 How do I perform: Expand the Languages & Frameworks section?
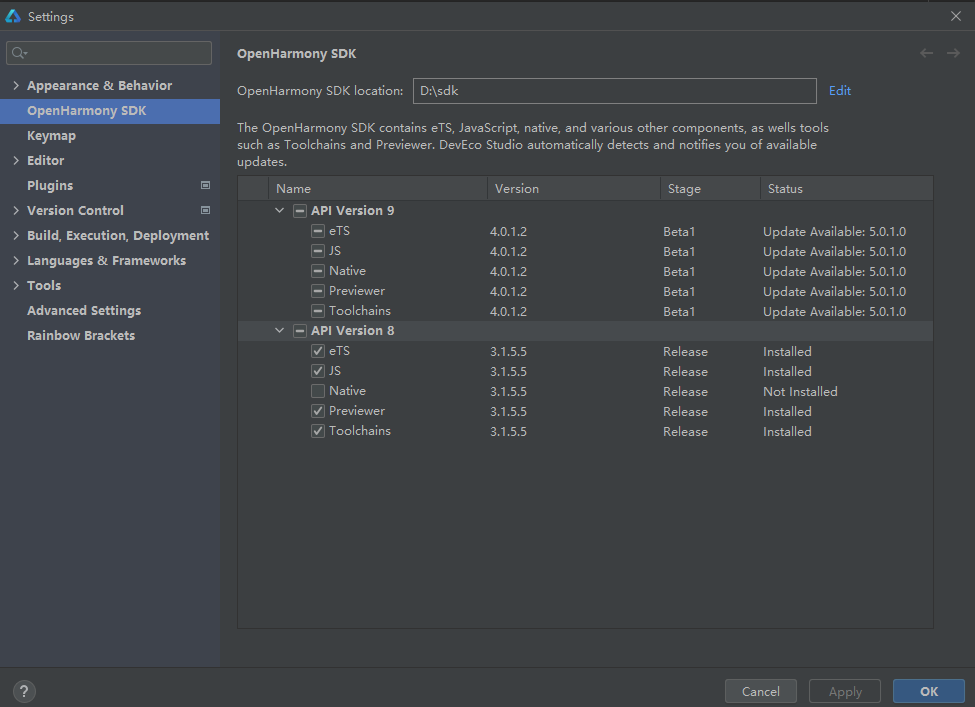pyautogui.click(x=16, y=261)
